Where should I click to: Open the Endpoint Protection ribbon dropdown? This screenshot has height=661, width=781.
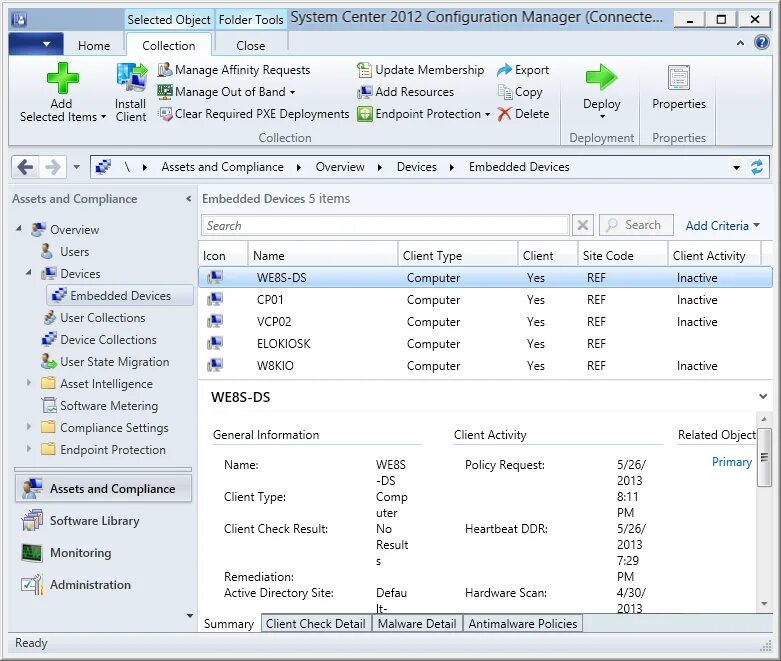pyautogui.click(x=424, y=114)
